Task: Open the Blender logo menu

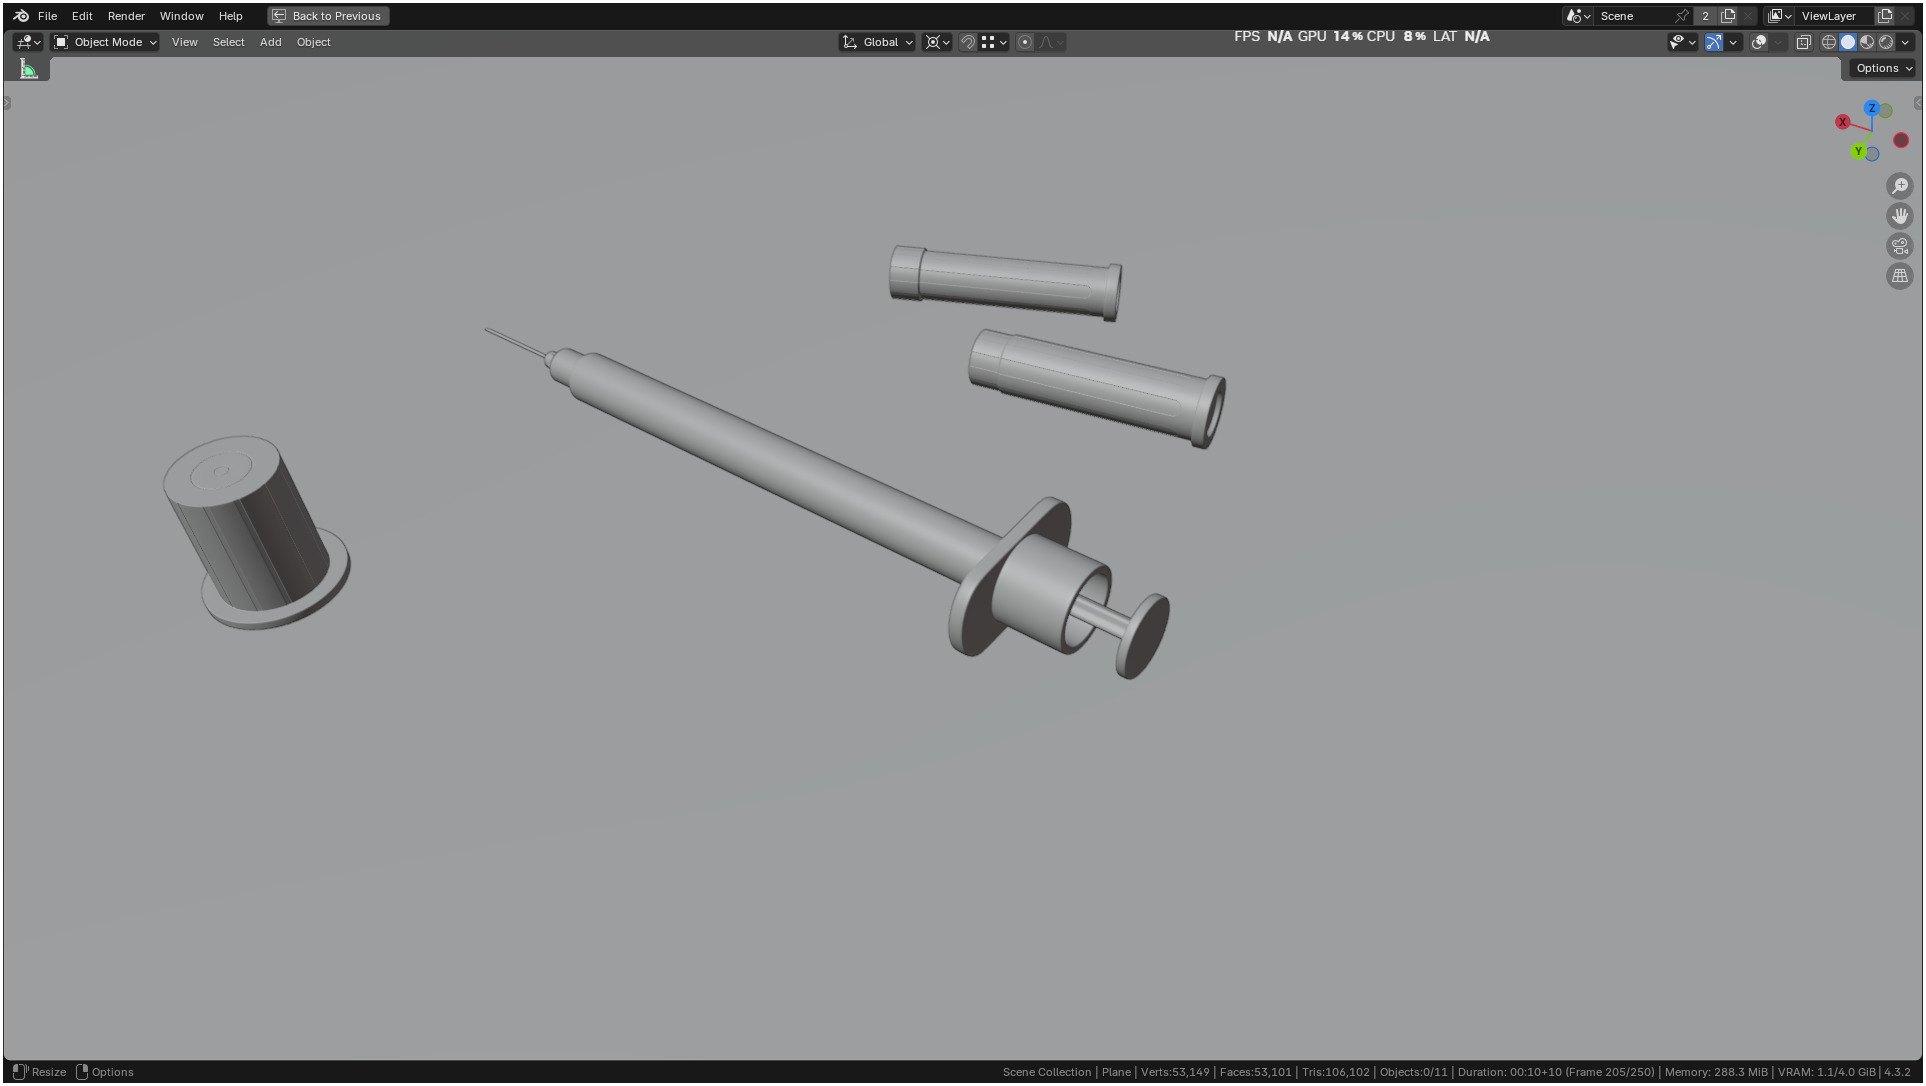Action: (21, 16)
